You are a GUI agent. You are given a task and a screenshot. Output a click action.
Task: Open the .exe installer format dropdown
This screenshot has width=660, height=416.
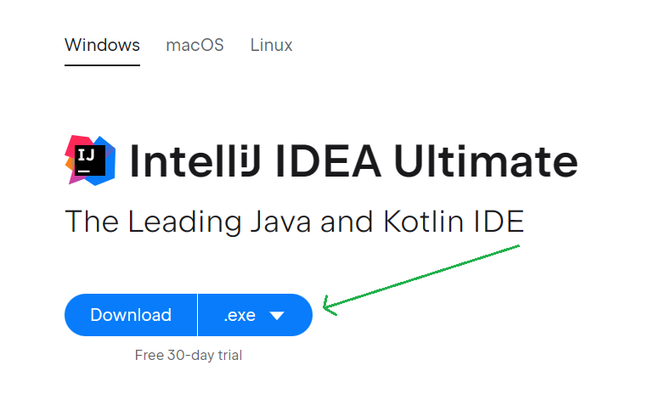point(255,315)
